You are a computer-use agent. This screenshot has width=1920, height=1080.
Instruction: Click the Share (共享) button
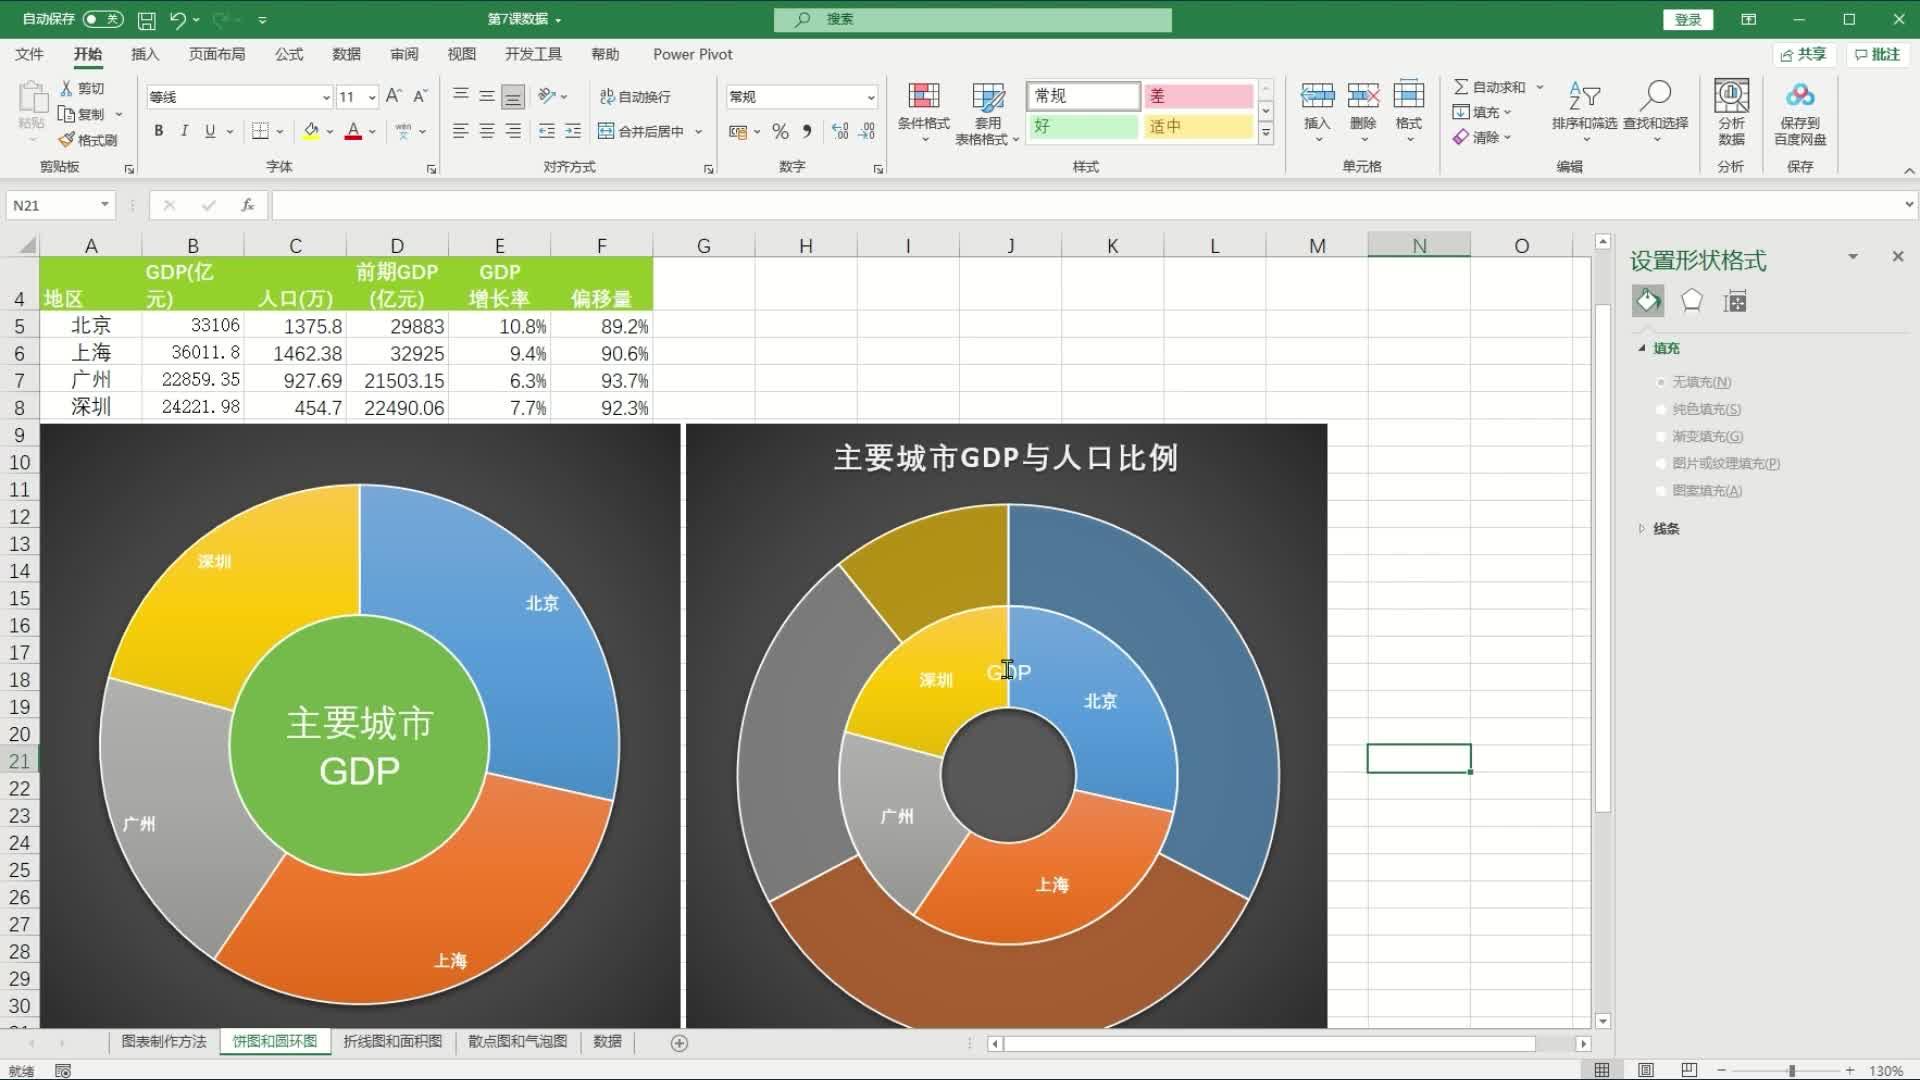point(1803,54)
